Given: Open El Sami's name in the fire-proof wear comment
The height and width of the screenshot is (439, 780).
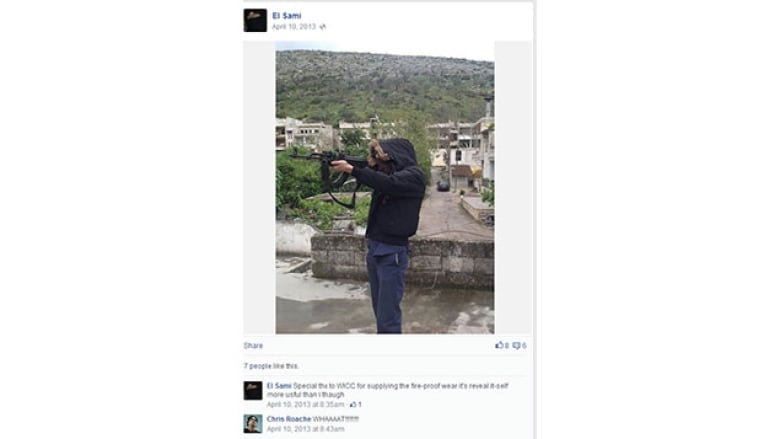Looking at the screenshot, I should [x=279, y=386].
